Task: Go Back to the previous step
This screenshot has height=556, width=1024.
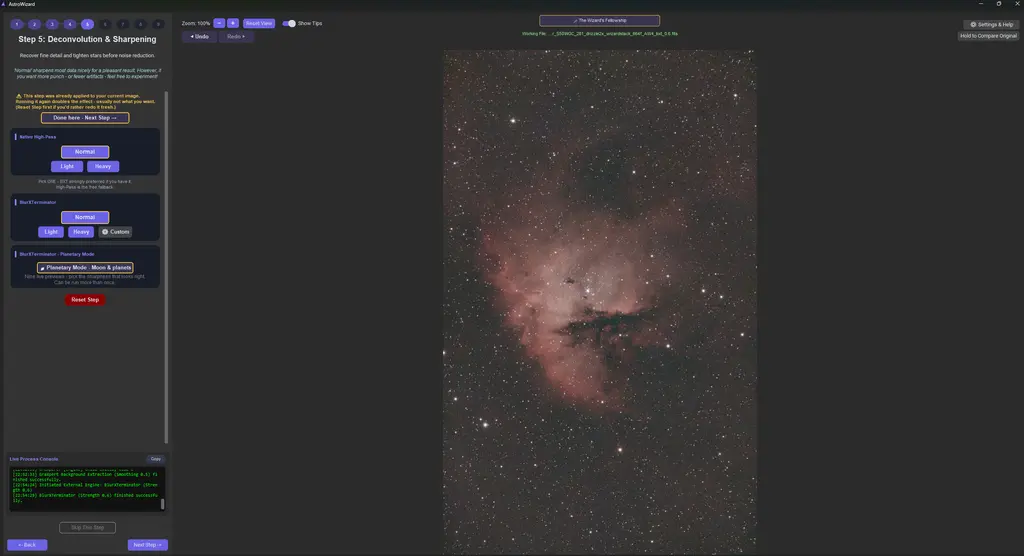Action: pos(27,545)
